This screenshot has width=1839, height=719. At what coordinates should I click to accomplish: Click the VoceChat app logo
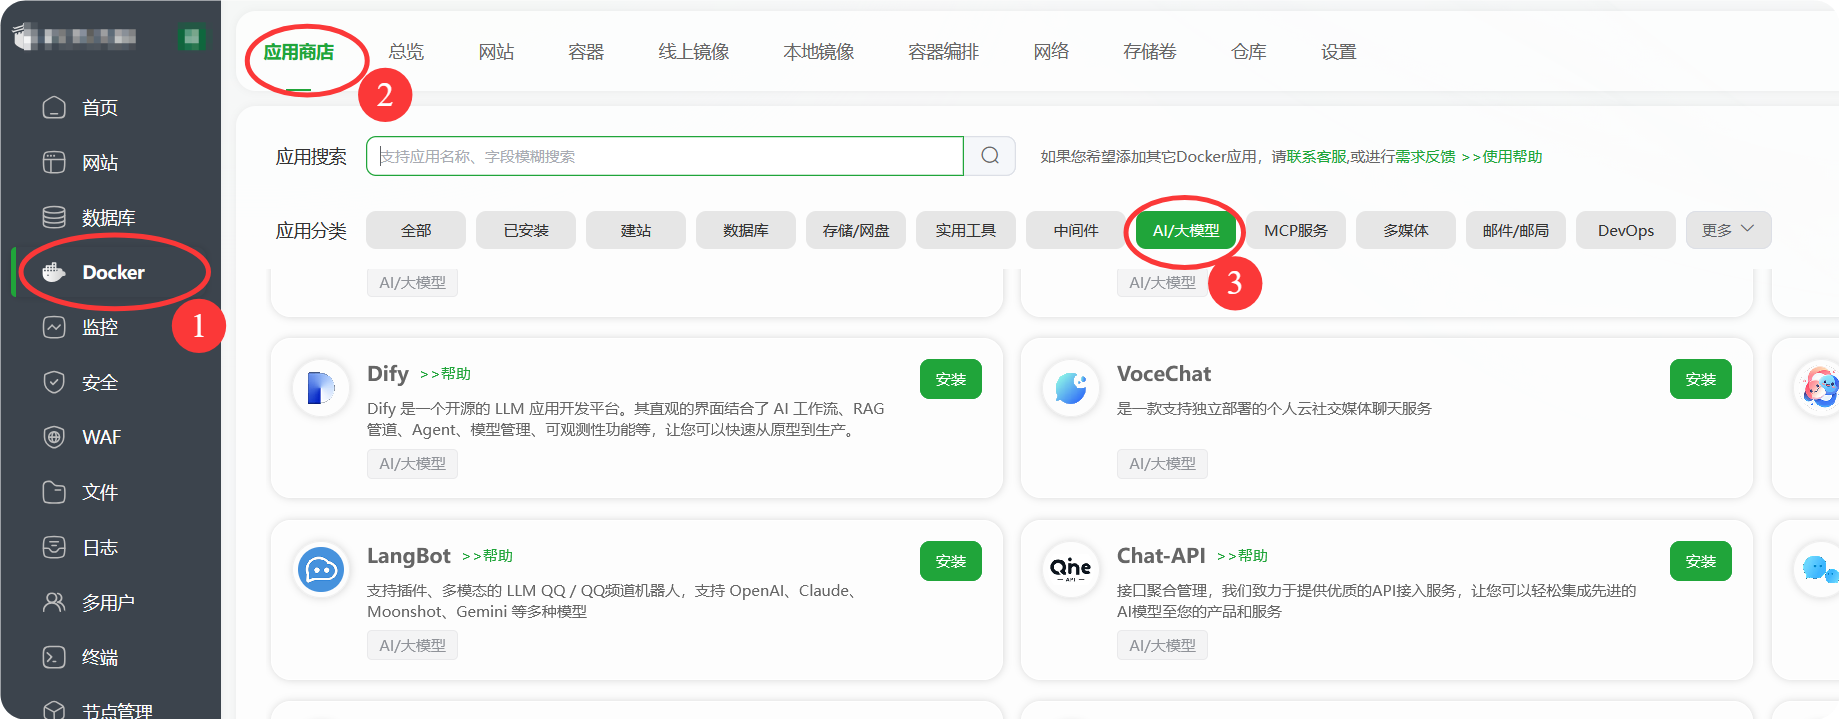click(x=1071, y=387)
